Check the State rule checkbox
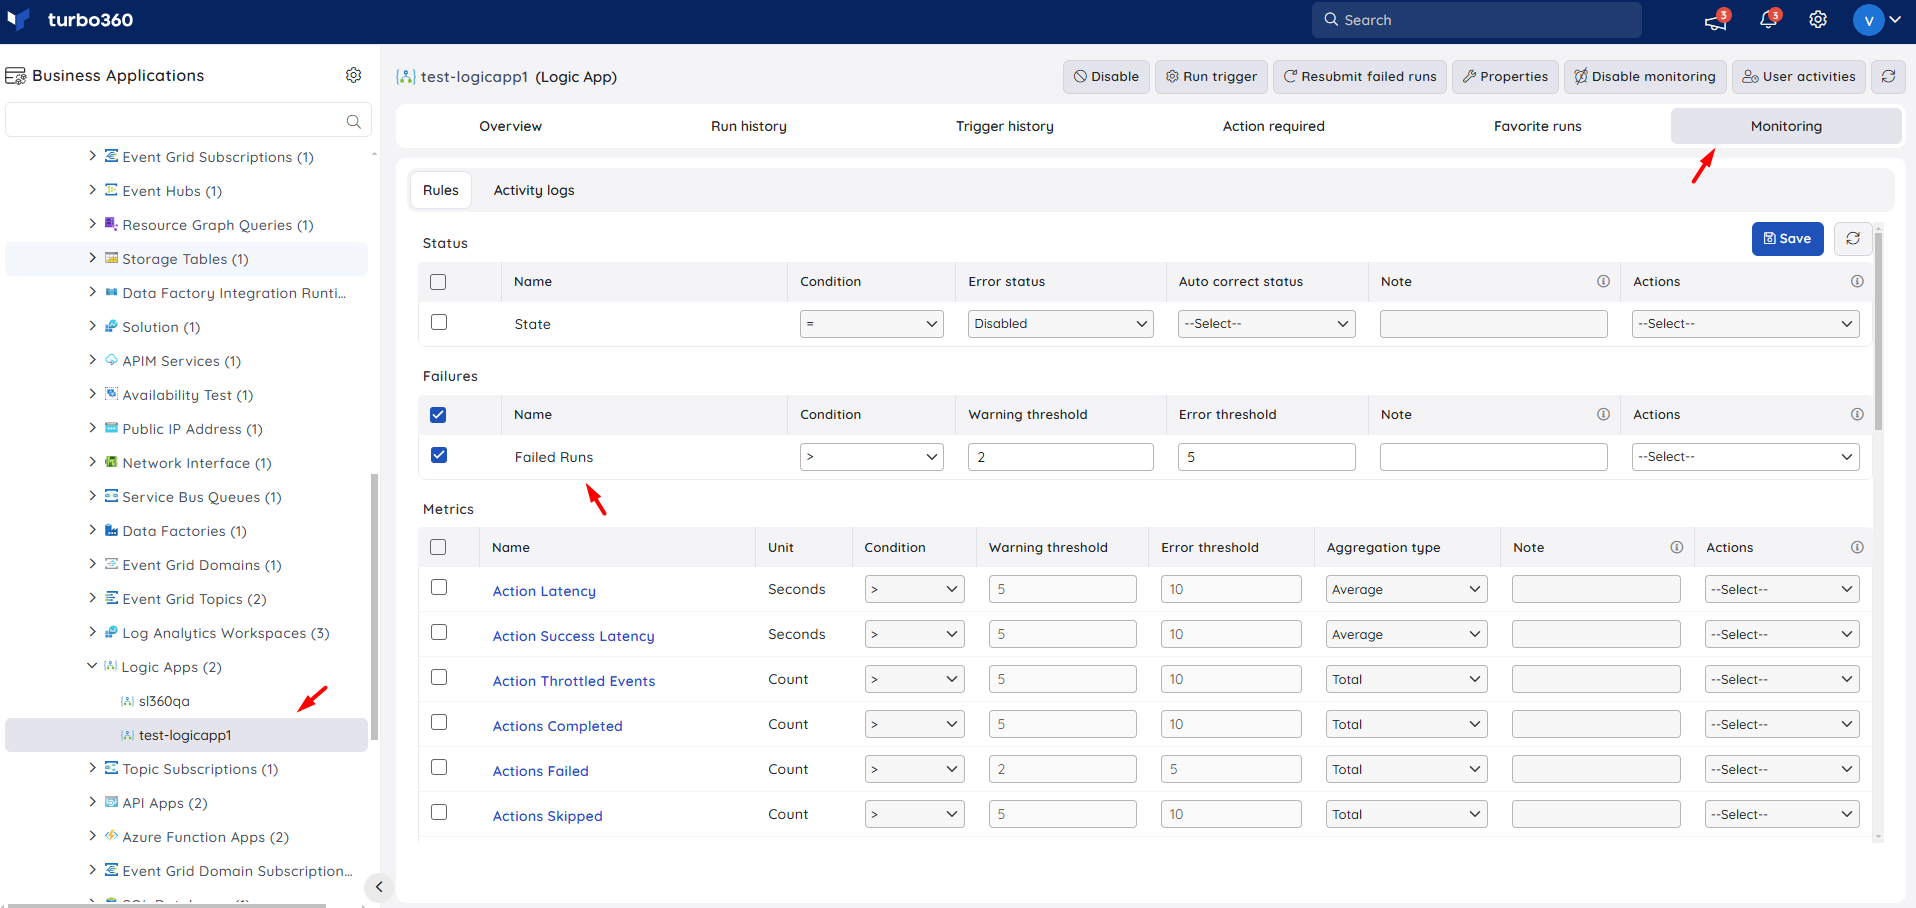This screenshot has width=1916, height=908. pos(438,322)
